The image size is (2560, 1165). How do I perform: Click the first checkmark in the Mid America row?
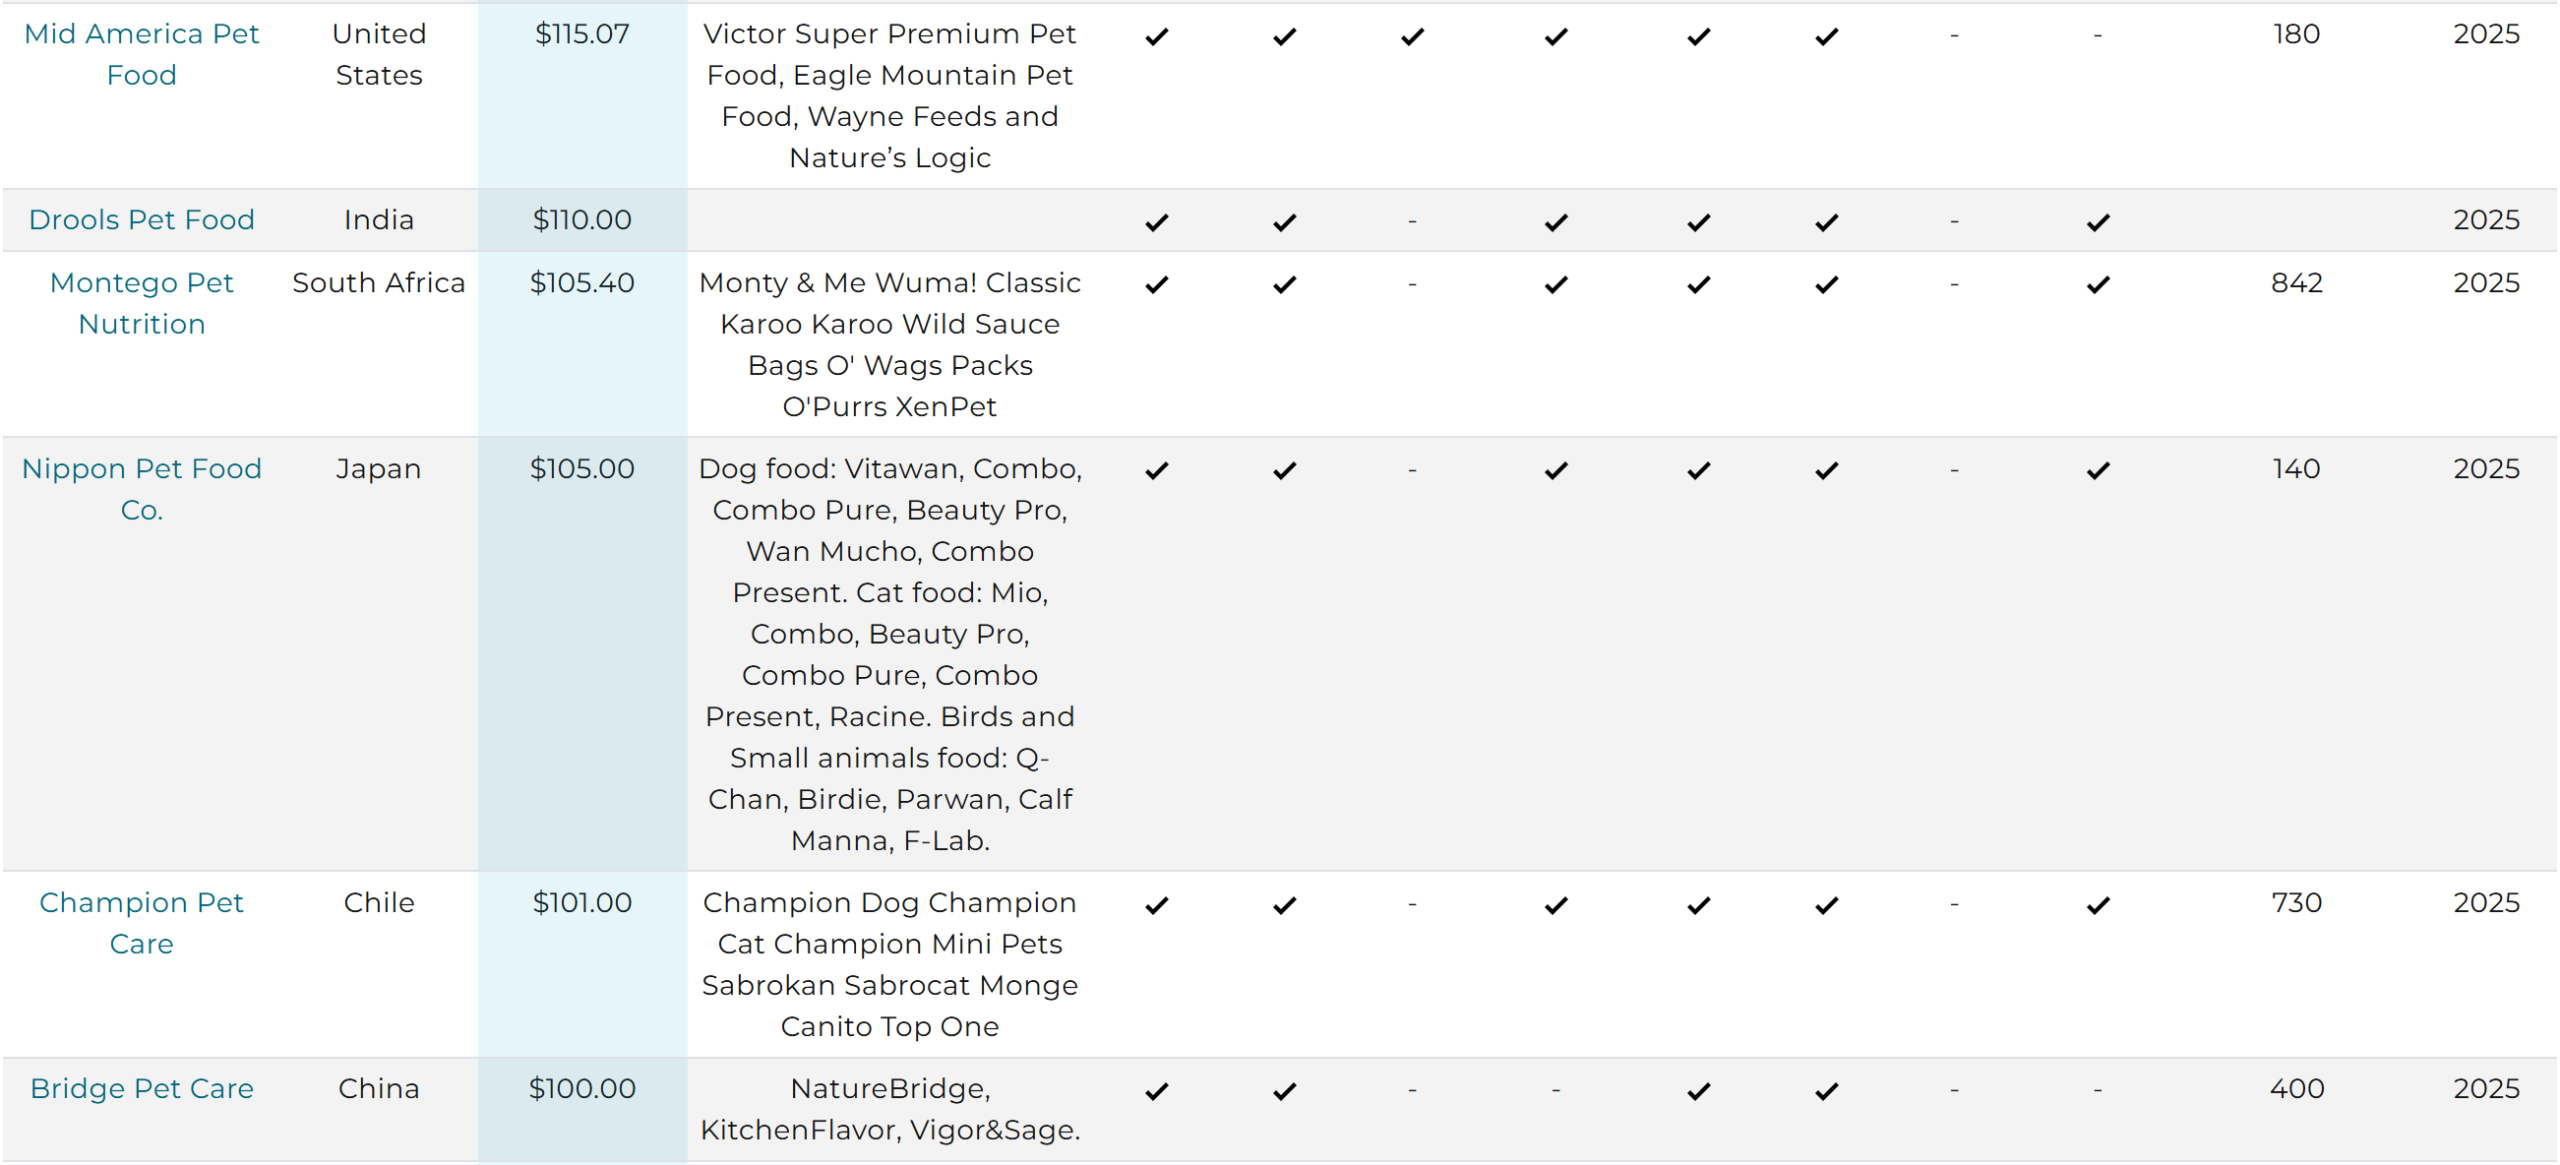point(1157,37)
